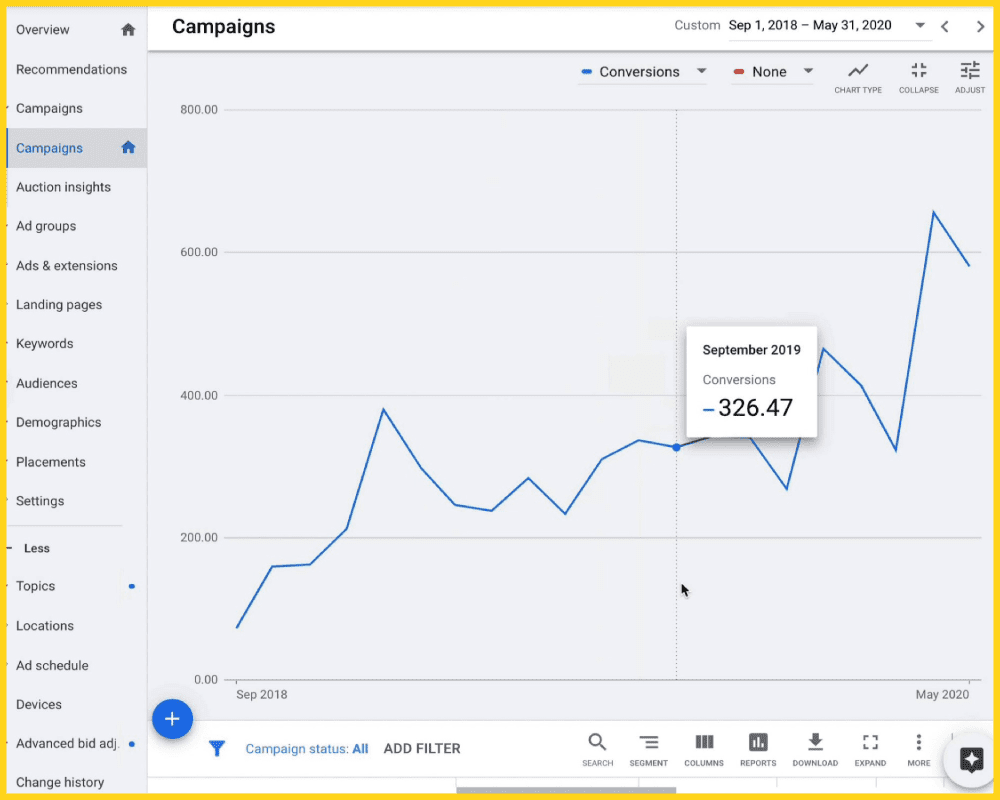Open Audiences section
The image size is (1000, 800).
[x=47, y=383]
